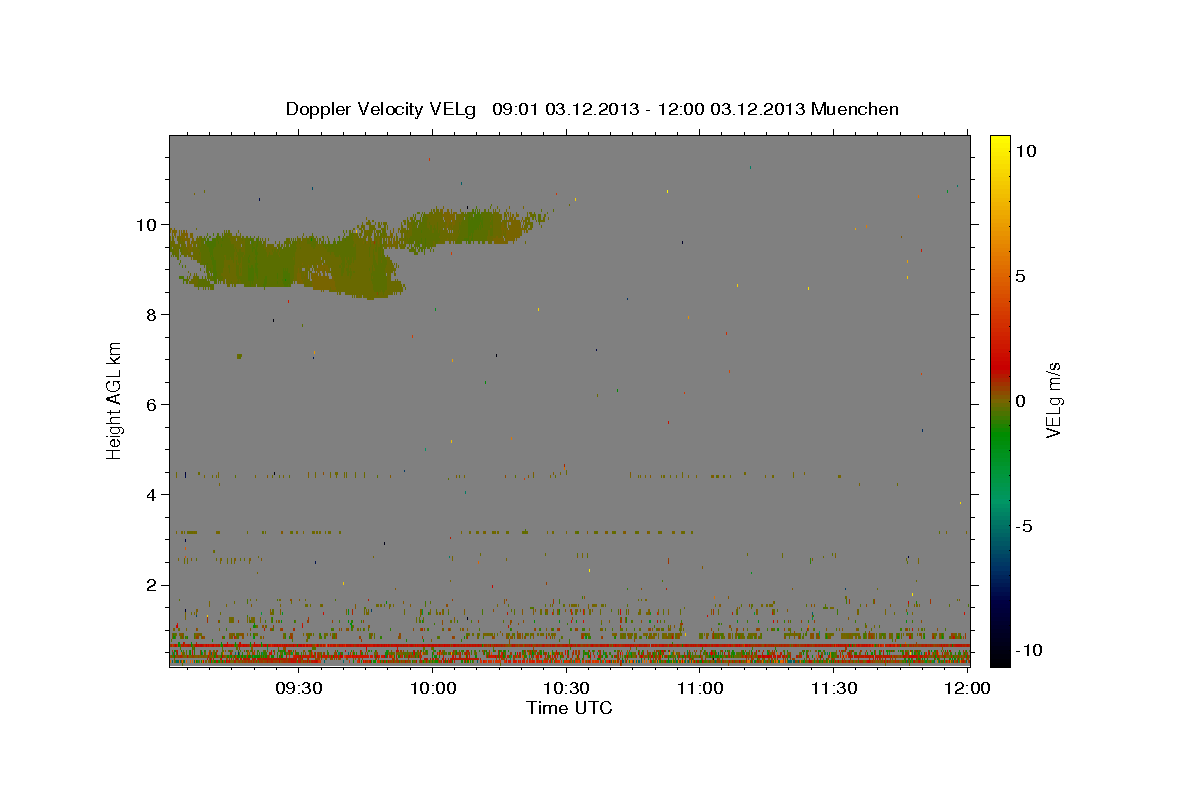The width and height of the screenshot is (1200, 800).
Task: Click the 09:30 time tick label
Action: [x=299, y=689]
